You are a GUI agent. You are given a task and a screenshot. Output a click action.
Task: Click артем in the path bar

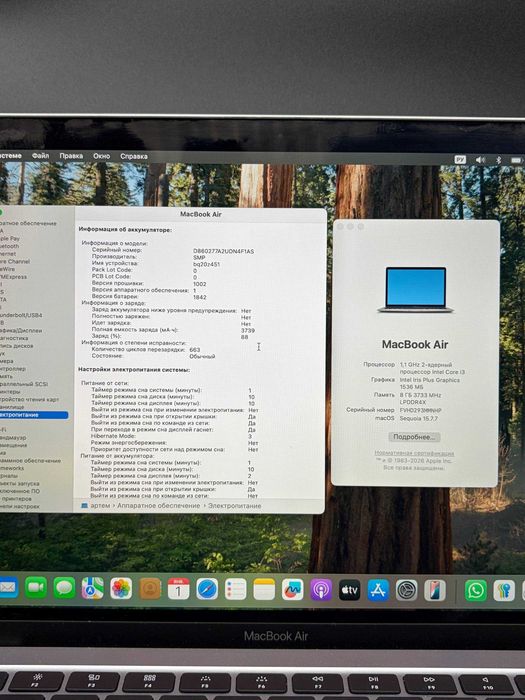click(x=100, y=505)
